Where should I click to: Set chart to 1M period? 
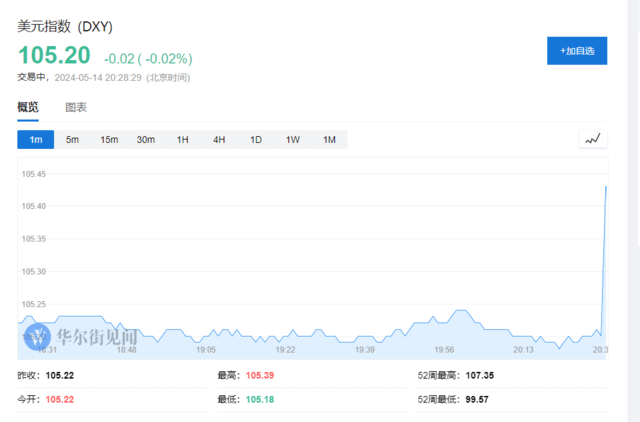click(329, 140)
